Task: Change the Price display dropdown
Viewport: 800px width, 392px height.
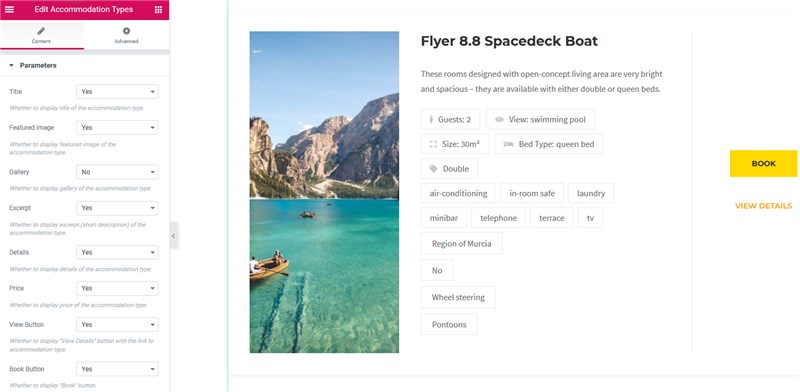Action: coord(117,288)
